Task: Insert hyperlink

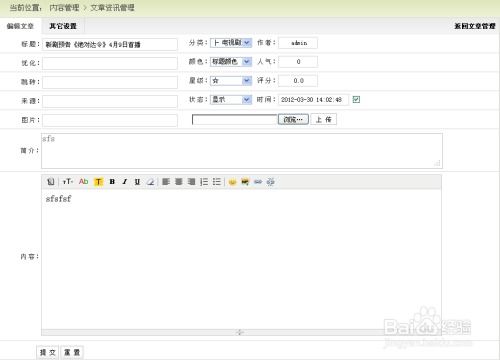Action: tap(258, 182)
